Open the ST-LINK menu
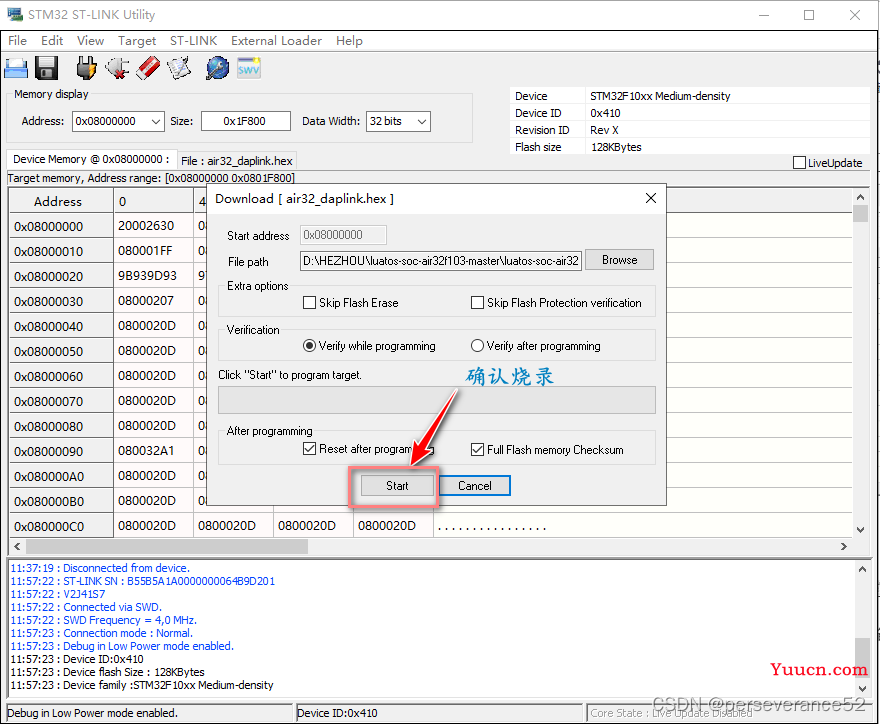This screenshot has width=880, height=724. pyautogui.click(x=194, y=41)
